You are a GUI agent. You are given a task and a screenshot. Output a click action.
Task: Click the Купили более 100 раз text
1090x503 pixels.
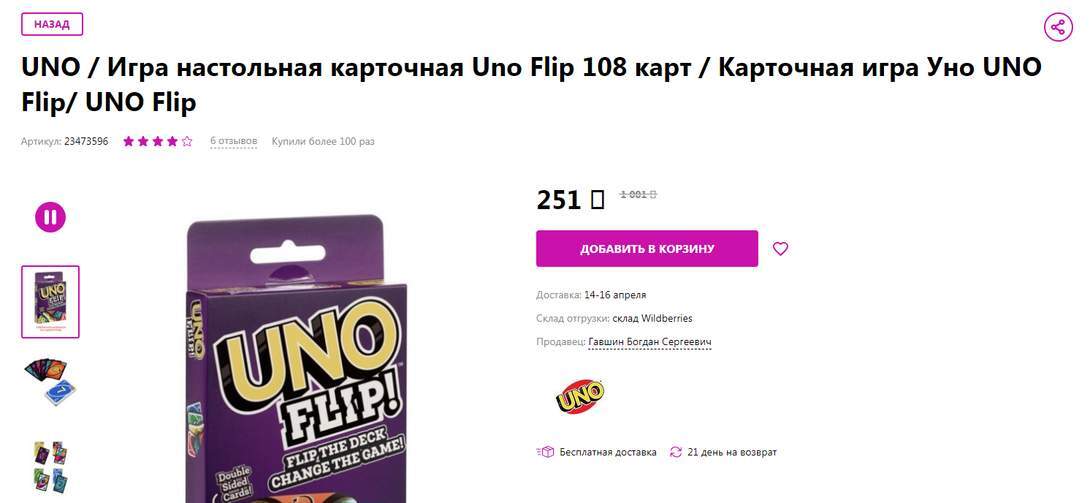click(x=323, y=142)
